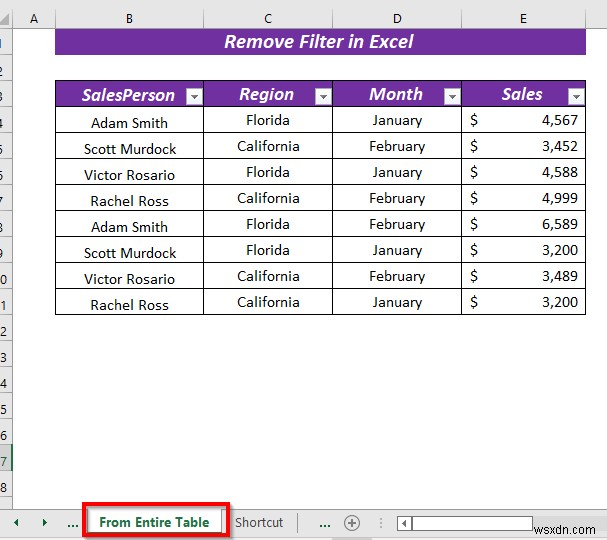Add a new sheet with the plus icon

click(x=352, y=523)
